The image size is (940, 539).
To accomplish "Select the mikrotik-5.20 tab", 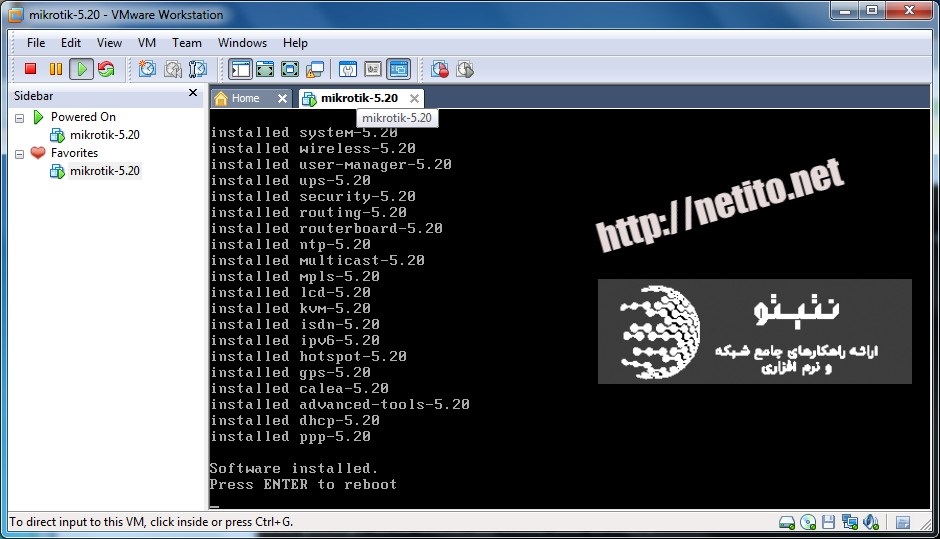I will tap(358, 98).
